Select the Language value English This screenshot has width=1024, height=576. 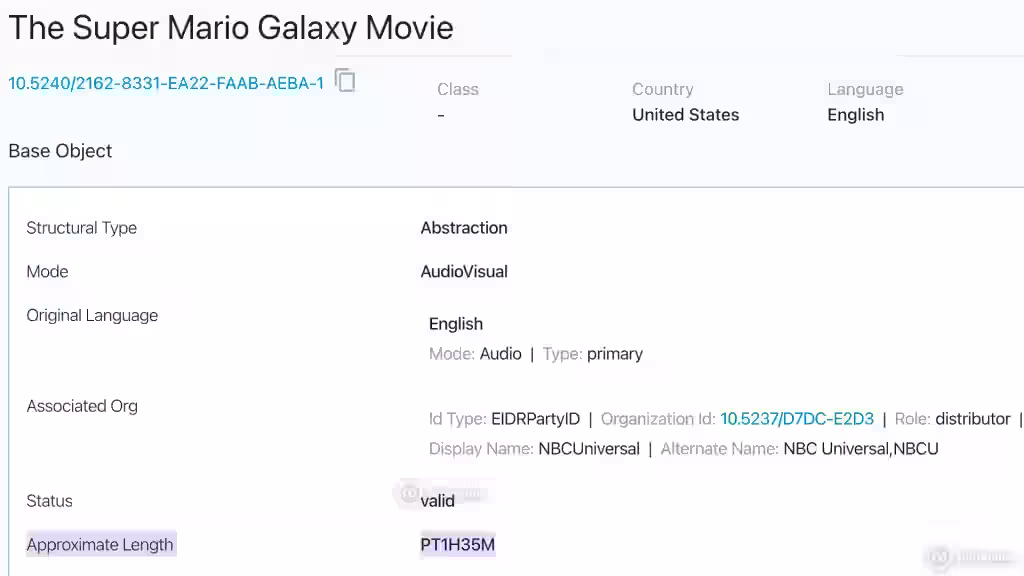(855, 115)
